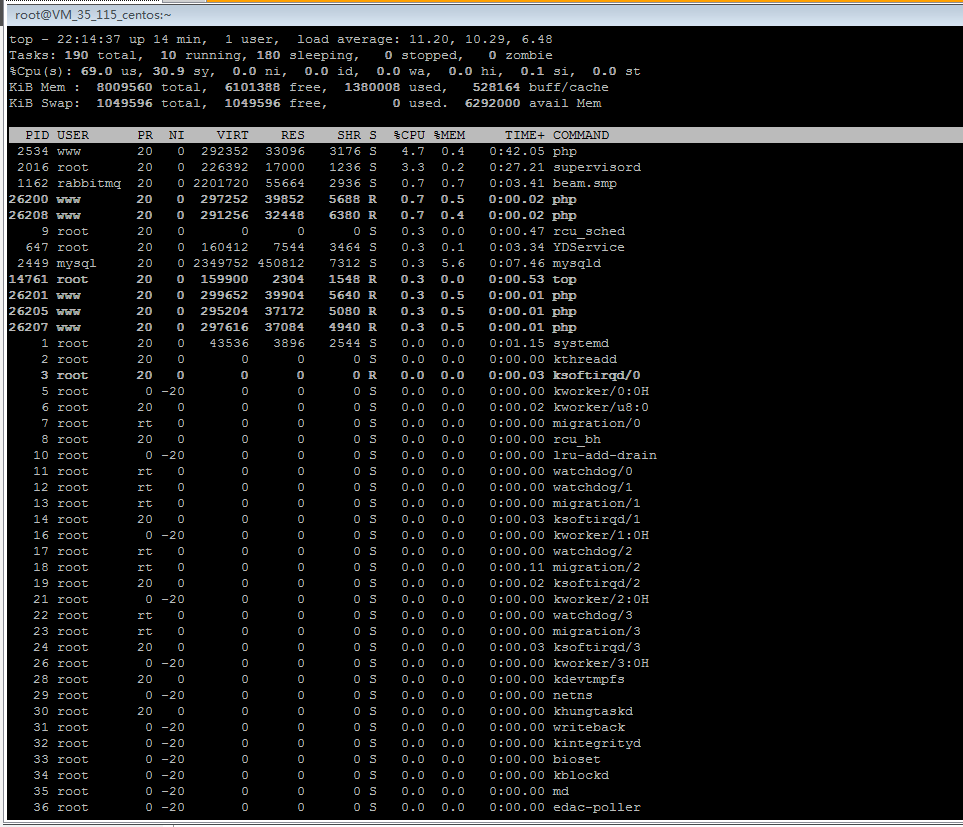Click the ksoftirqd/0 running process
963x827 pixels.
pos(596,375)
